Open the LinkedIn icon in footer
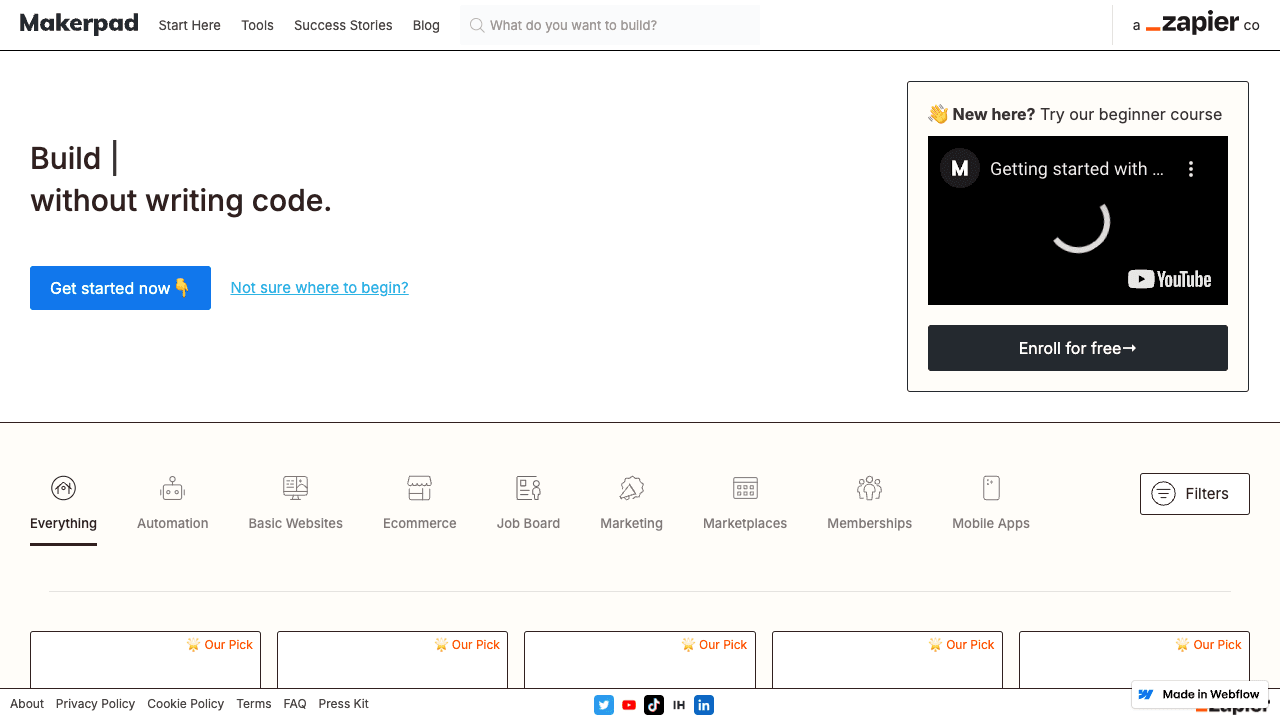 point(704,705)
